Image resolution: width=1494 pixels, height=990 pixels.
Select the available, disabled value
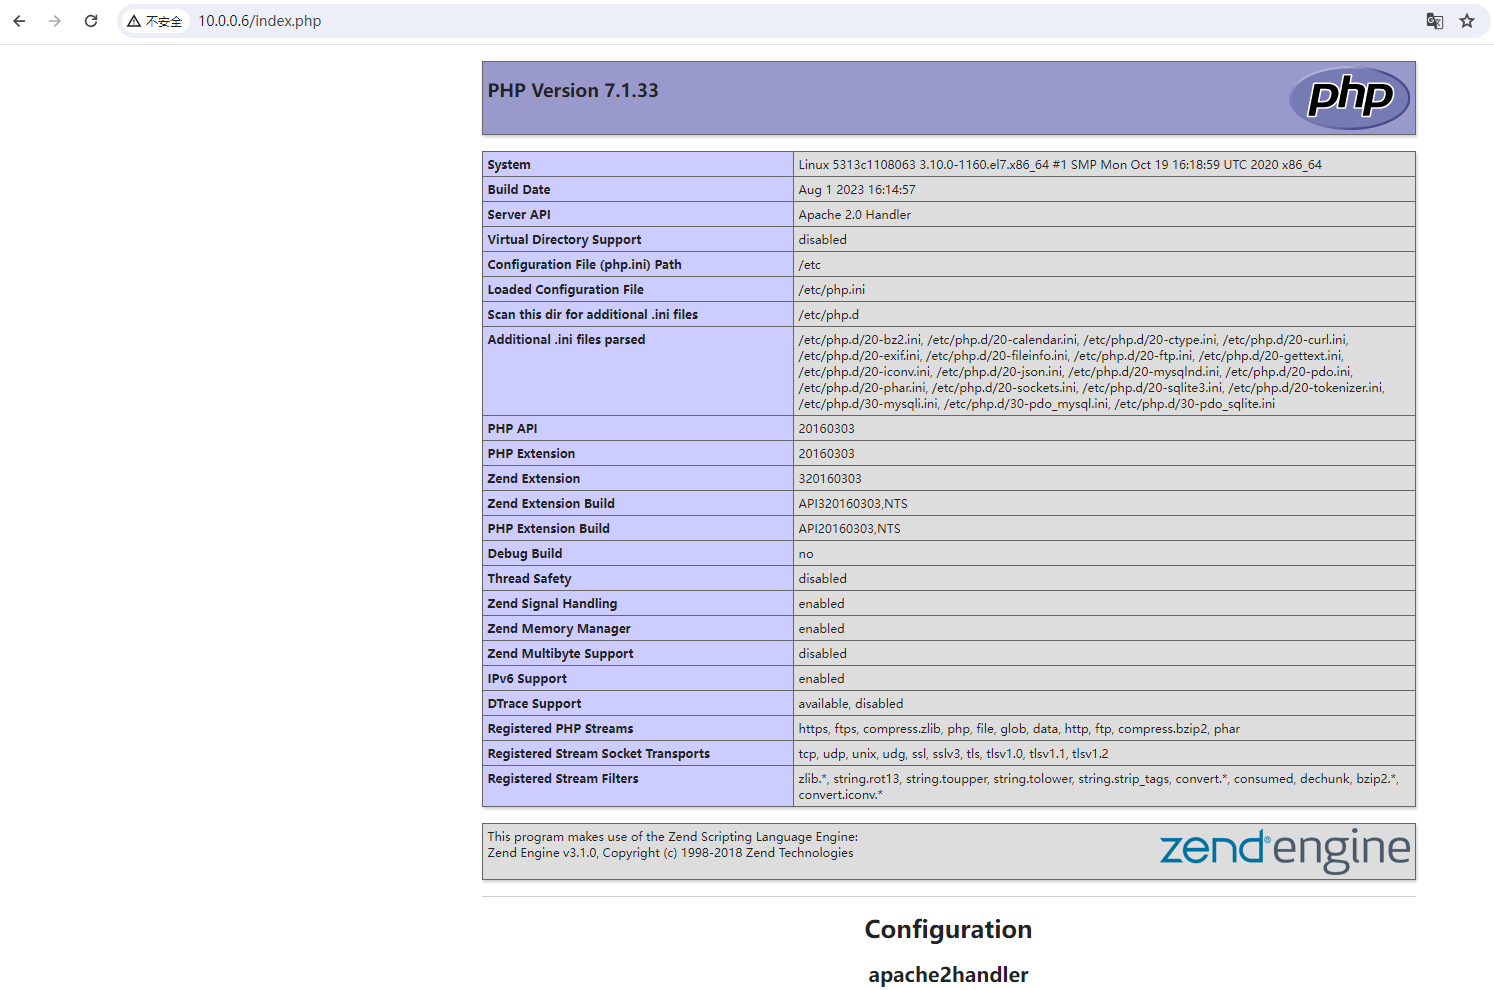(851, 704)
